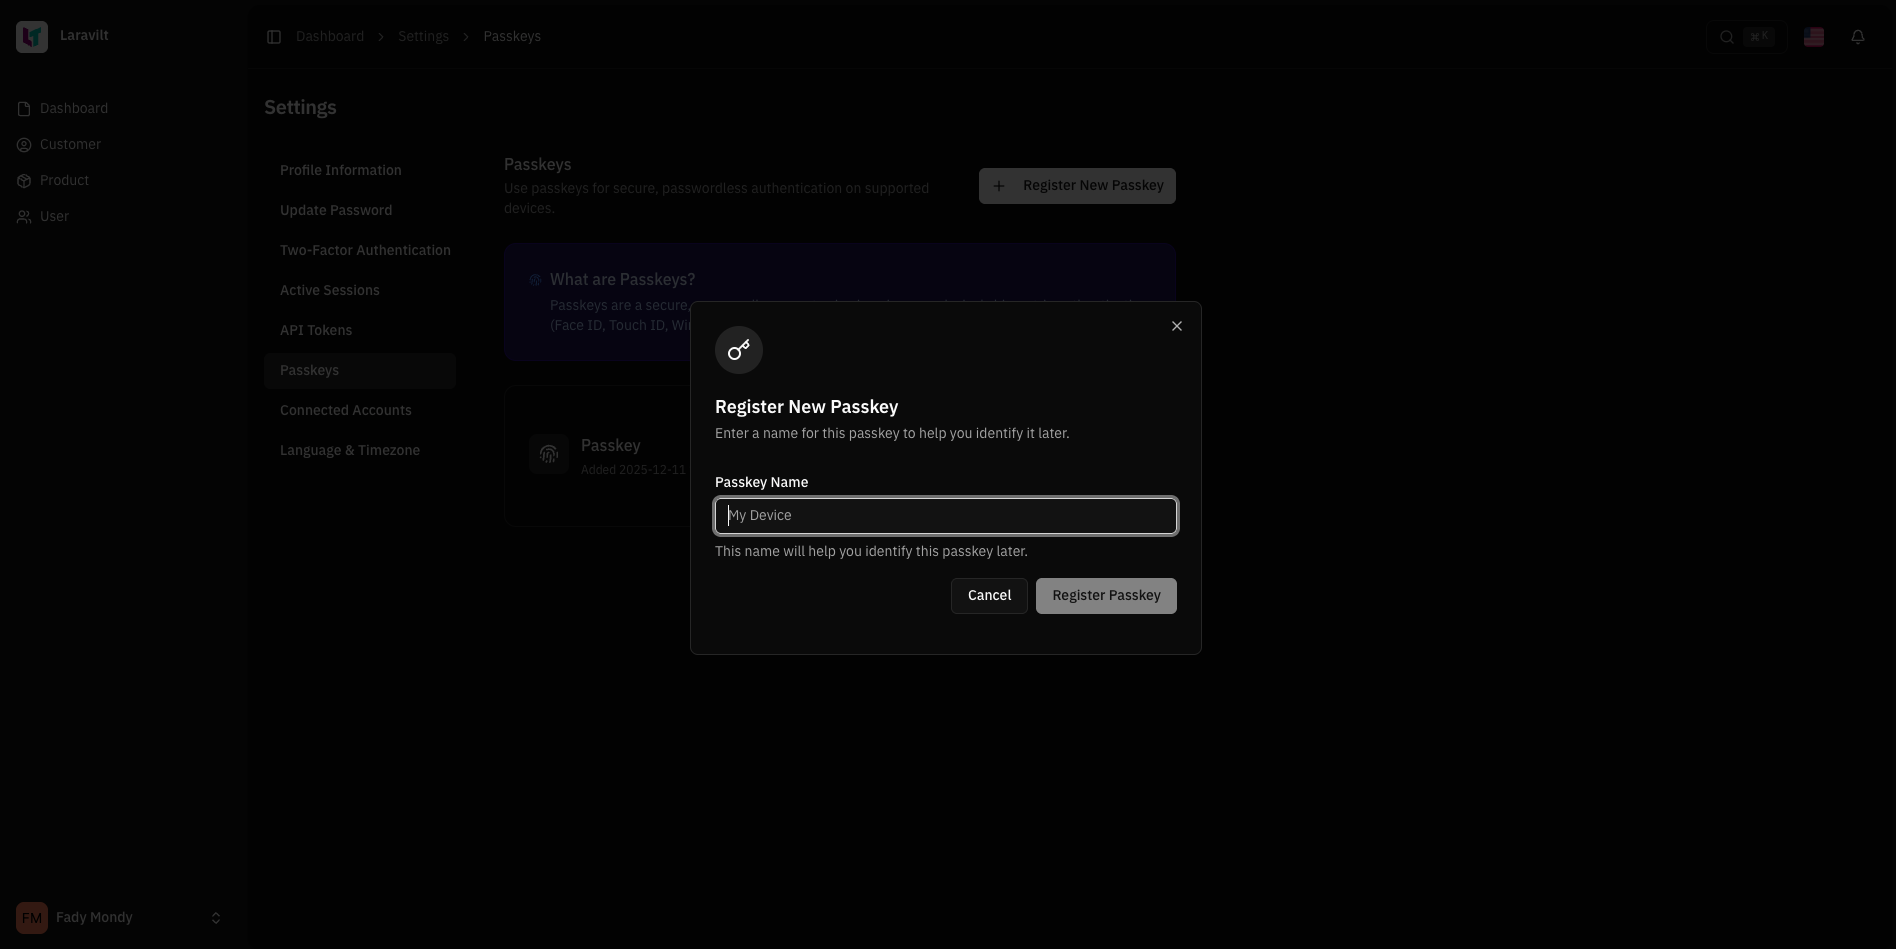The width and height of the screenshot is (1896, 949).
Task: Click inside the Passkey Name input field
Action: point(945,515)
